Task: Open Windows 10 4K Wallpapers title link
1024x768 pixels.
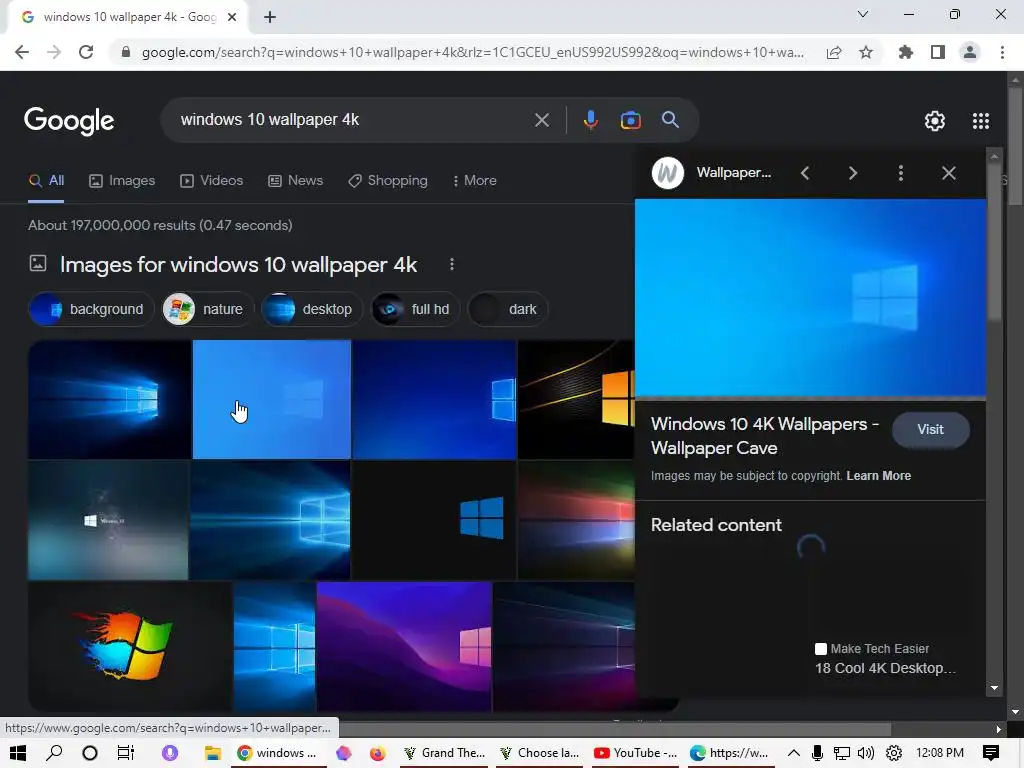Action: click(x=765, y=436)
